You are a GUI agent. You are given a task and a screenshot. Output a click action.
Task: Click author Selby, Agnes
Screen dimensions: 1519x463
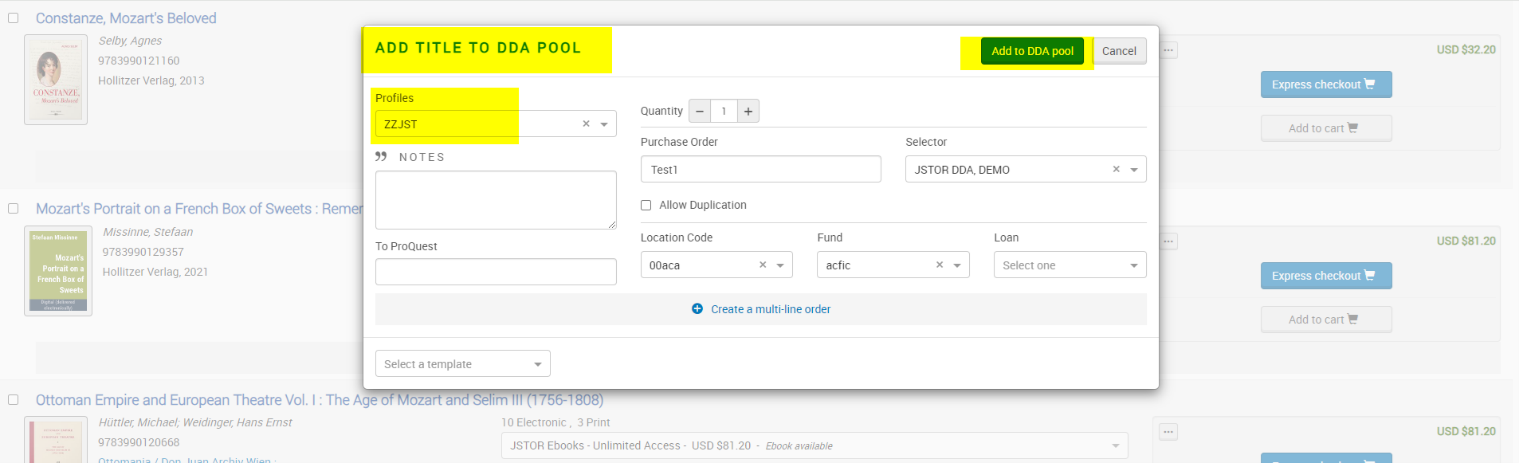130,41
